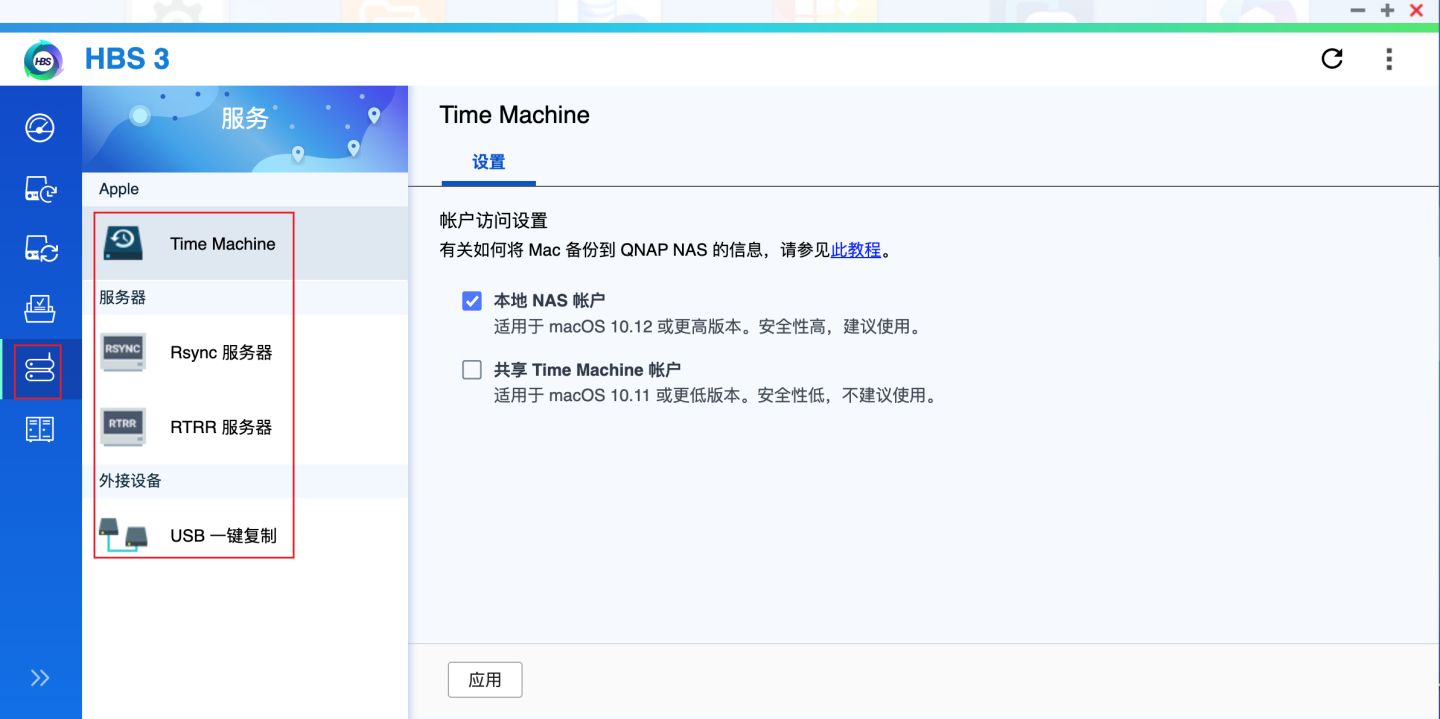Click the Time Machine disk icon

(122, 241)
